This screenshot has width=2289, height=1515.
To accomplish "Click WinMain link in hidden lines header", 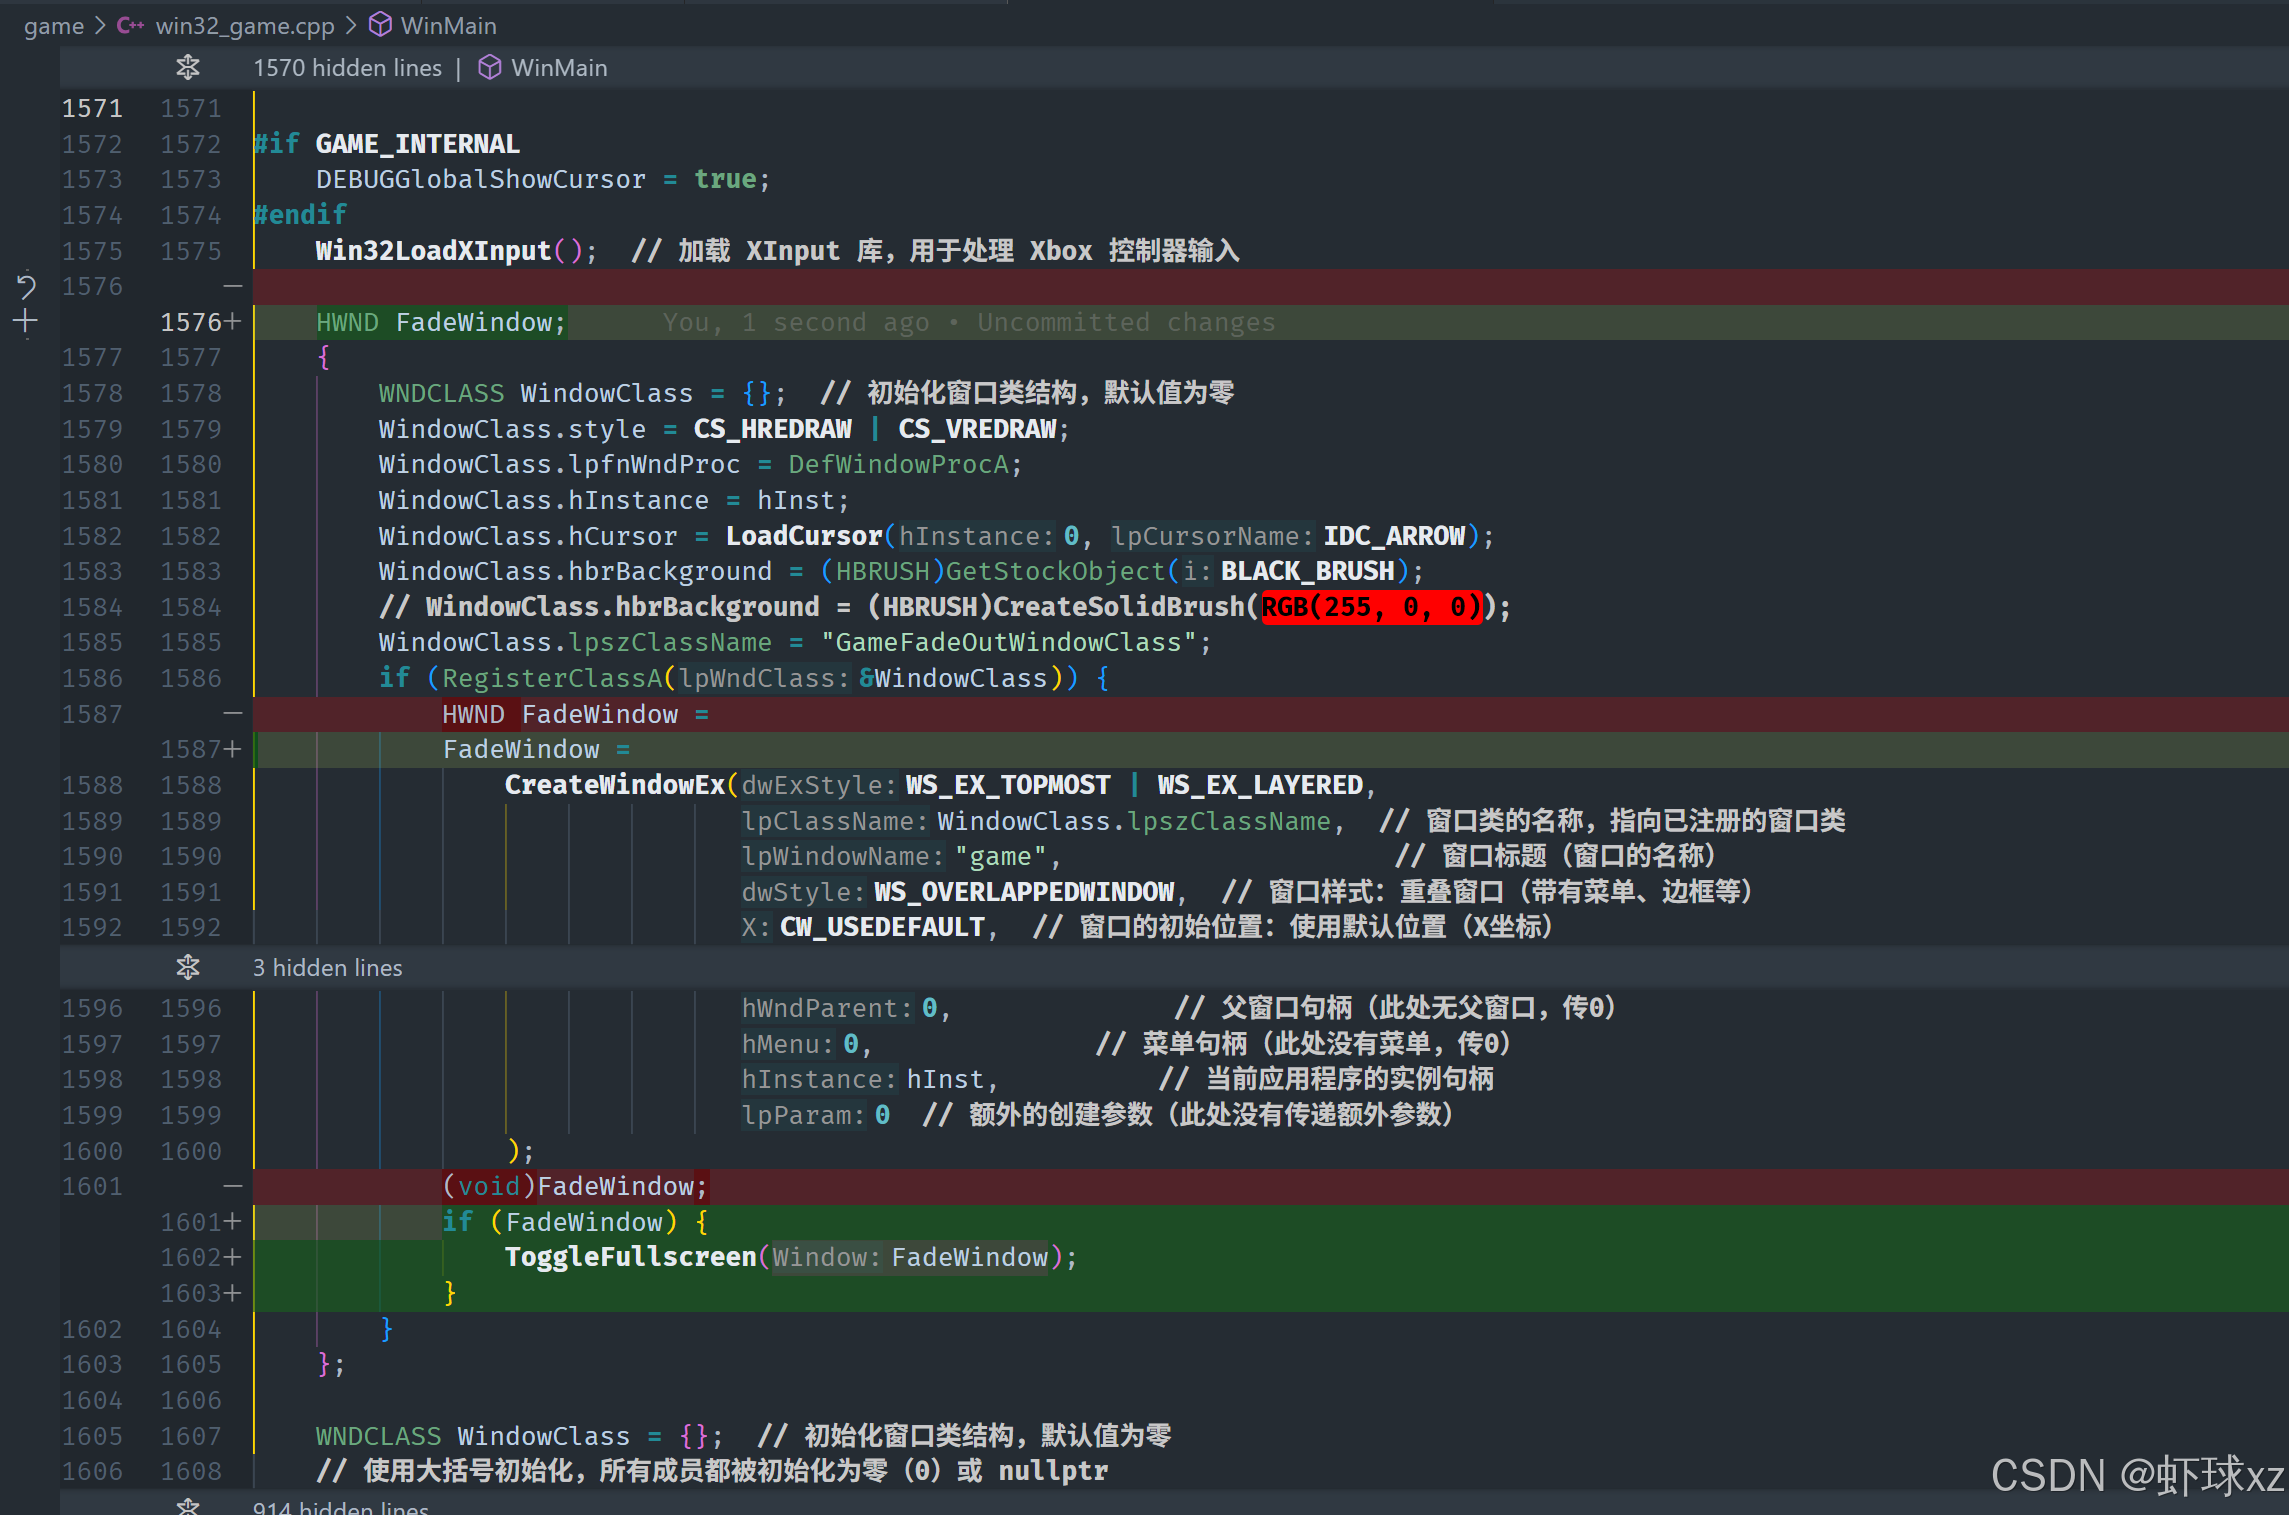I will point(559,68).
